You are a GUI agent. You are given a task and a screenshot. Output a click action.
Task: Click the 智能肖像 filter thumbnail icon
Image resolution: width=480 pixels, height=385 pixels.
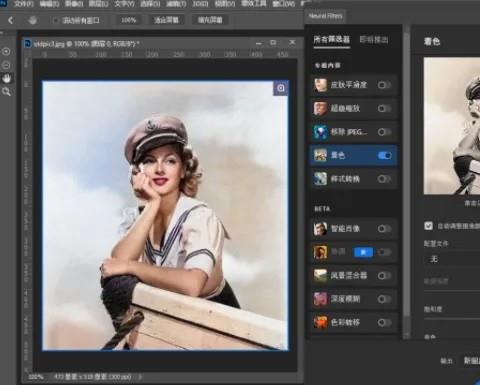320,229
